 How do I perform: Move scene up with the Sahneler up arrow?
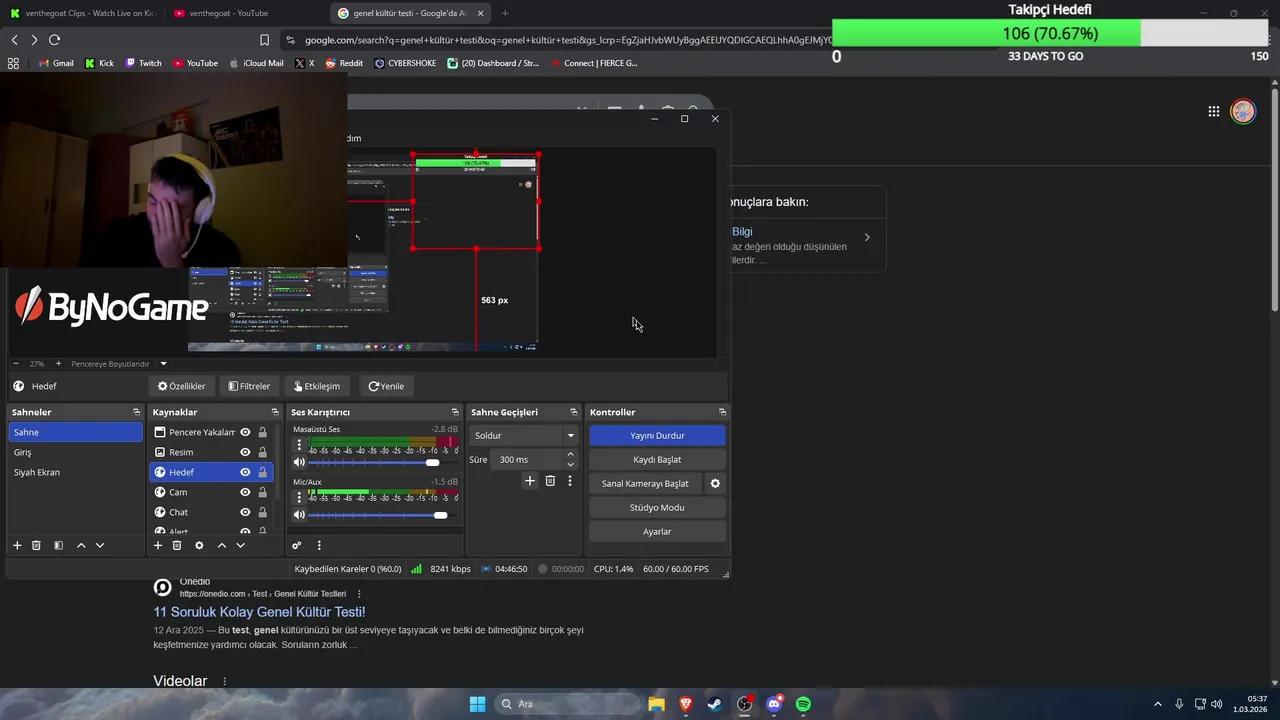coord(81,545)
